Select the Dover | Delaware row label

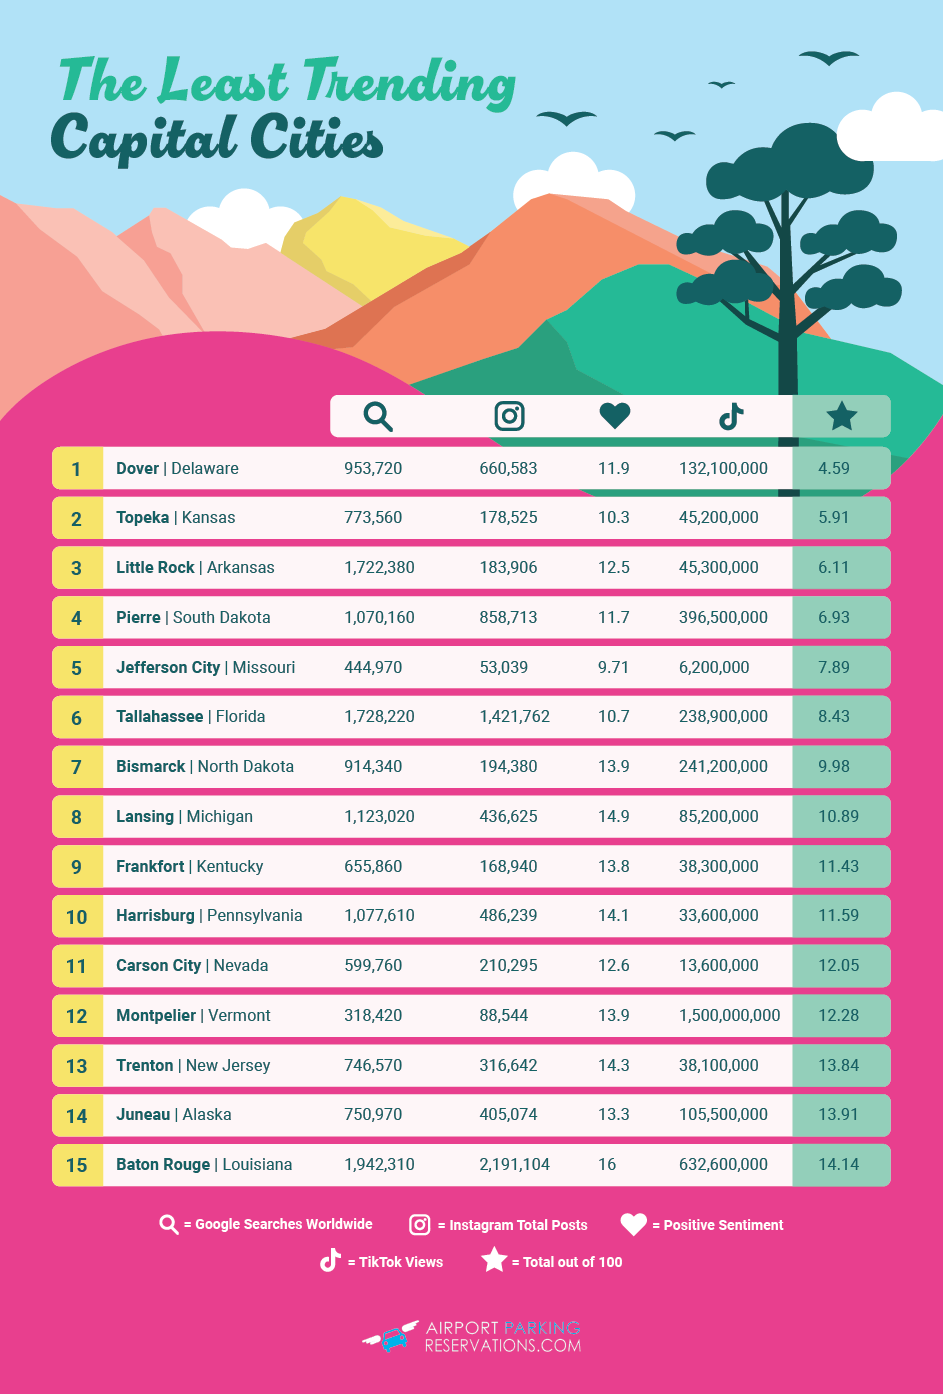[x=177, y=468]
